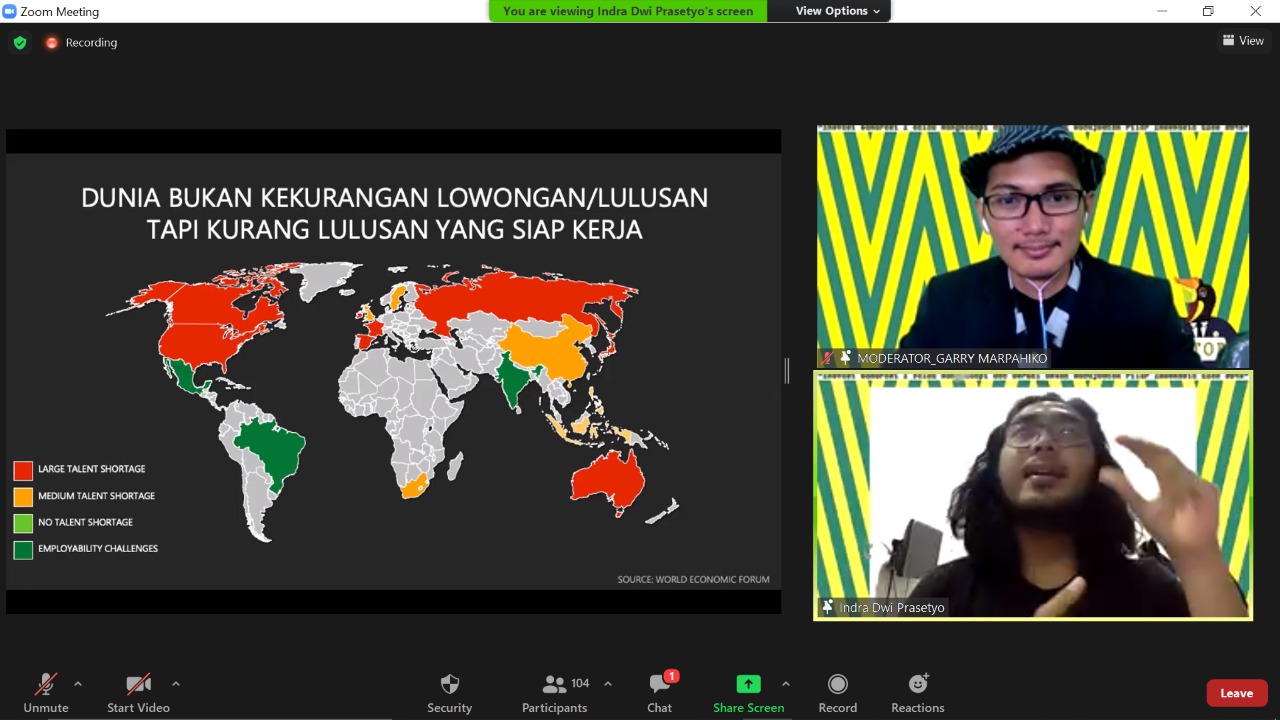Select the moderator Garry Marpahiko video tile
Image resolution: width=1280 pixels, height=720 pixels.
pos(1032,245)
